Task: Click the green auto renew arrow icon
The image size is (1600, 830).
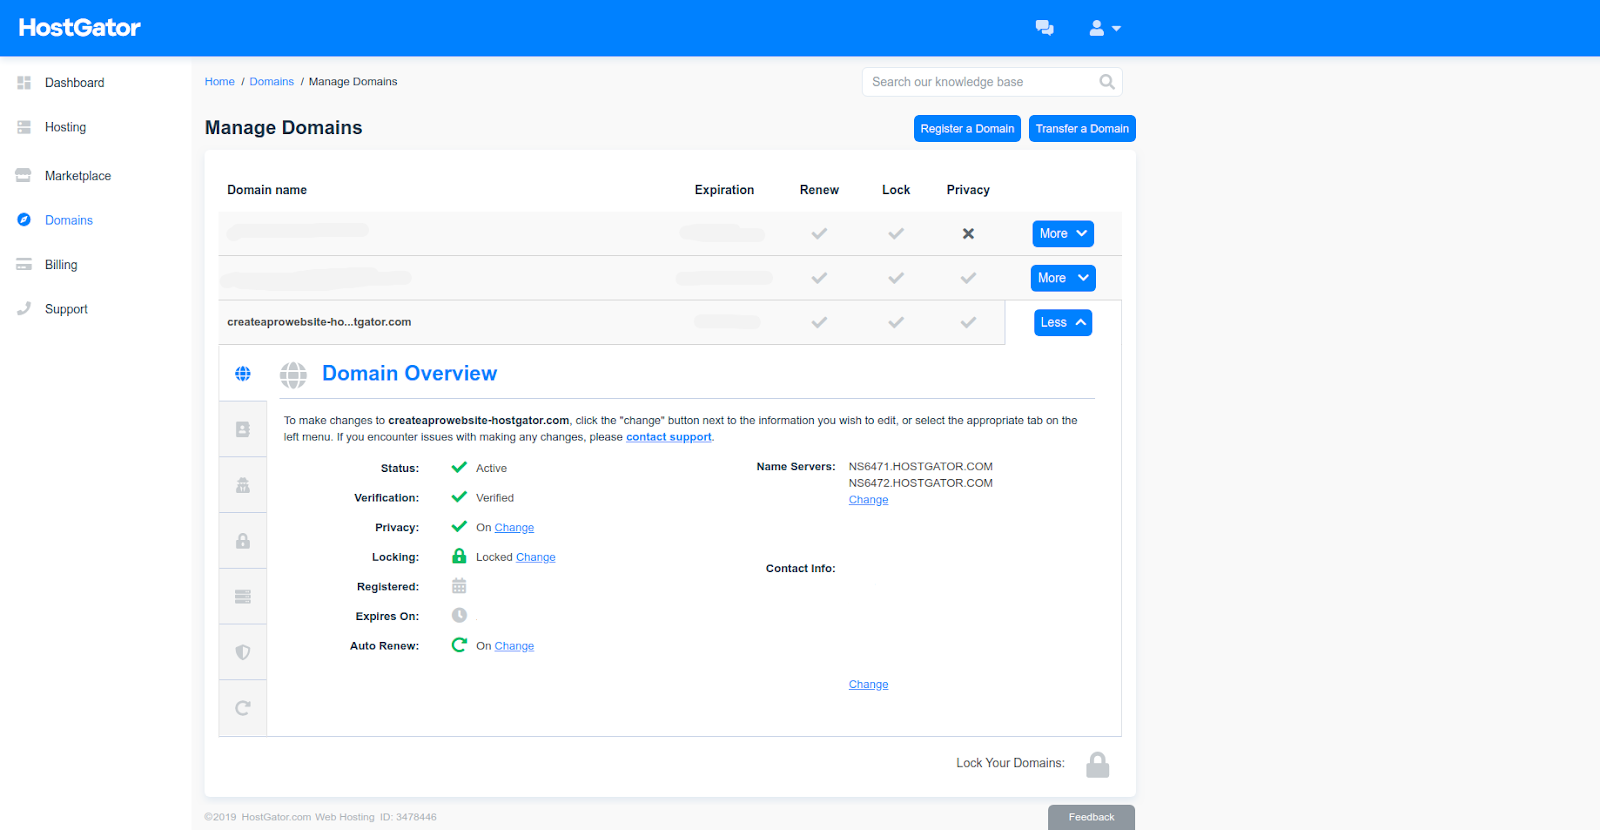Action: pyautogui.click(x=459, y=645)
